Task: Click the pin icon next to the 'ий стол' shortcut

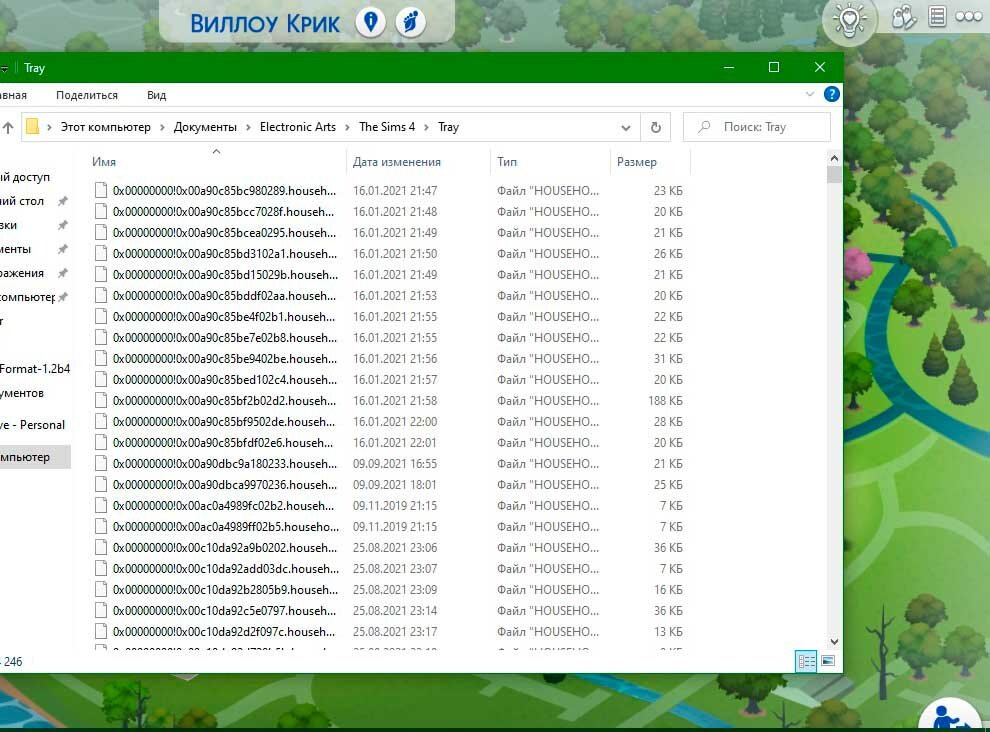Action: point(63,201)
